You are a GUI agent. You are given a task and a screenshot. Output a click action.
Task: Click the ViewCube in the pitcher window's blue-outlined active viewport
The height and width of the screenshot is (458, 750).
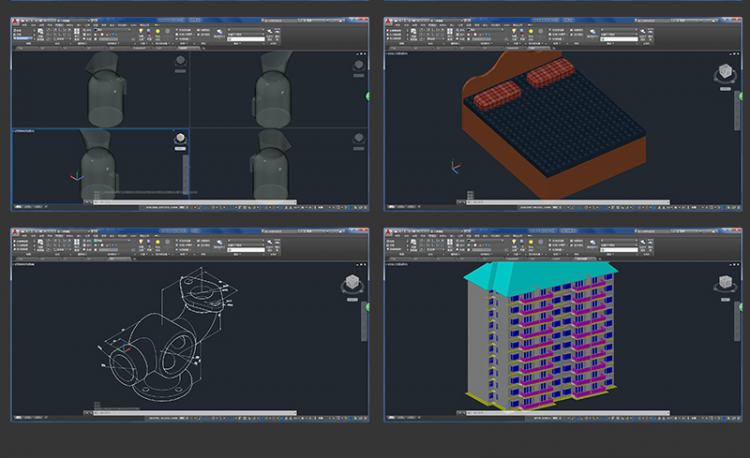pyautogui.click(x=180, y=138)
